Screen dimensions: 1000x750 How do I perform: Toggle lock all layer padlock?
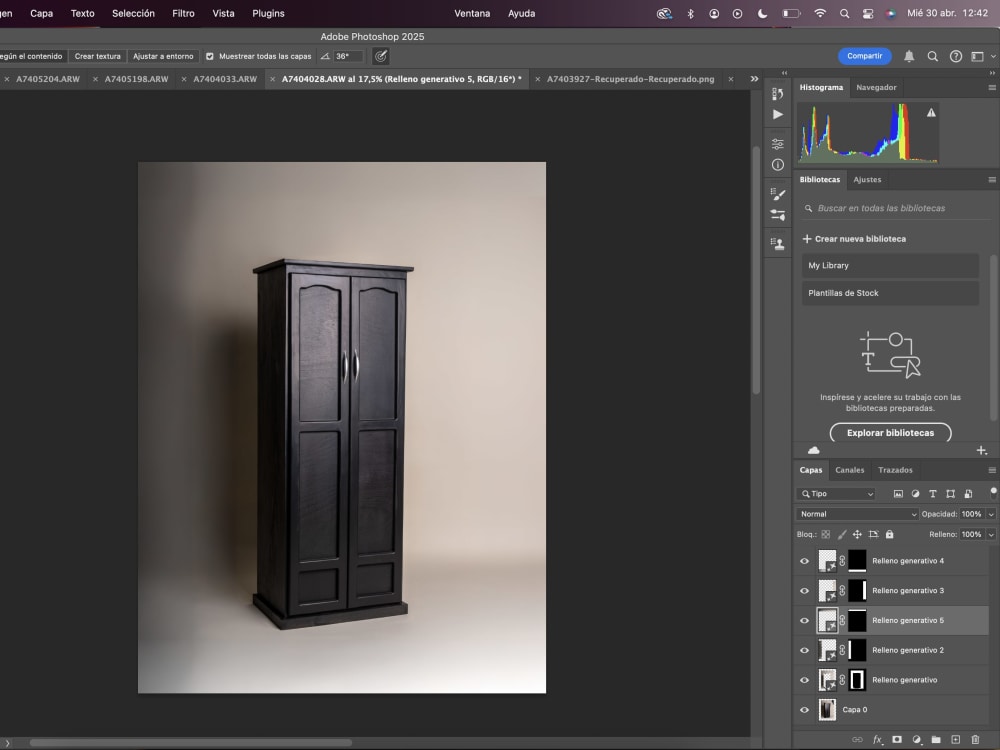tap(890, 534)
